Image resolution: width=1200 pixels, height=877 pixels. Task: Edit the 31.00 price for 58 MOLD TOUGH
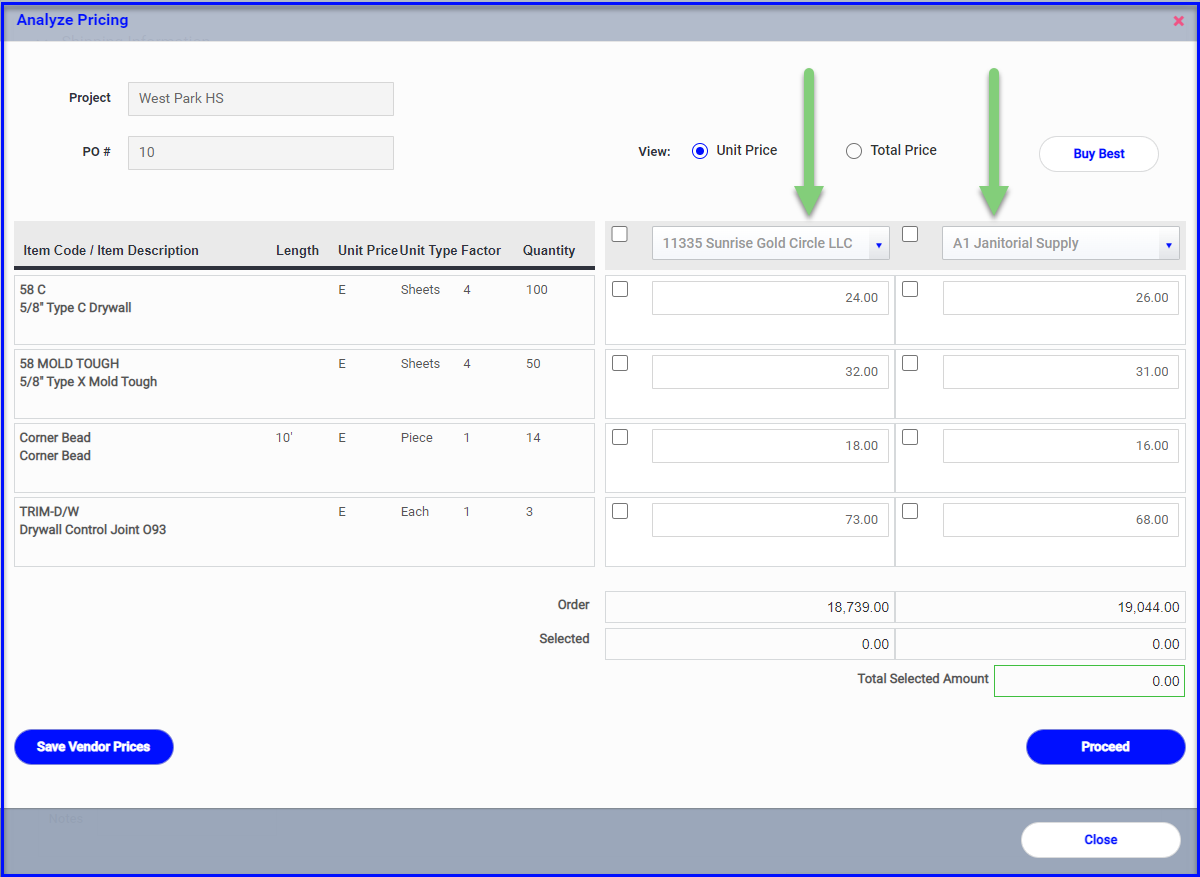click(1060, 372)
